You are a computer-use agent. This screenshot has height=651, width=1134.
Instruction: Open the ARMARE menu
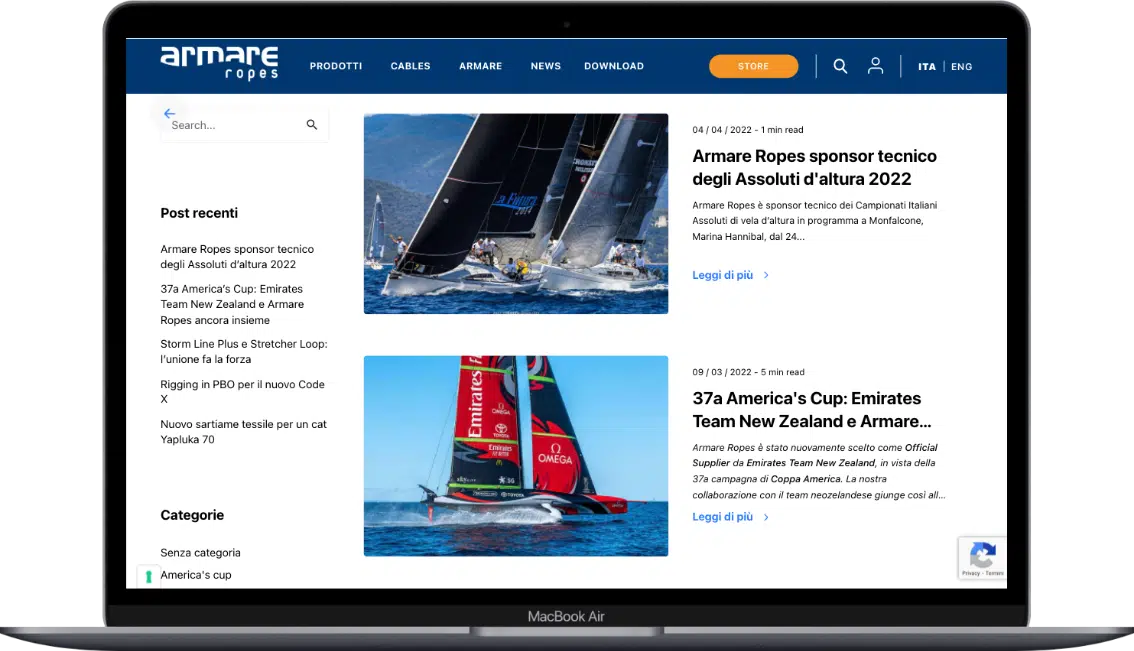click(x=480, y=66)
